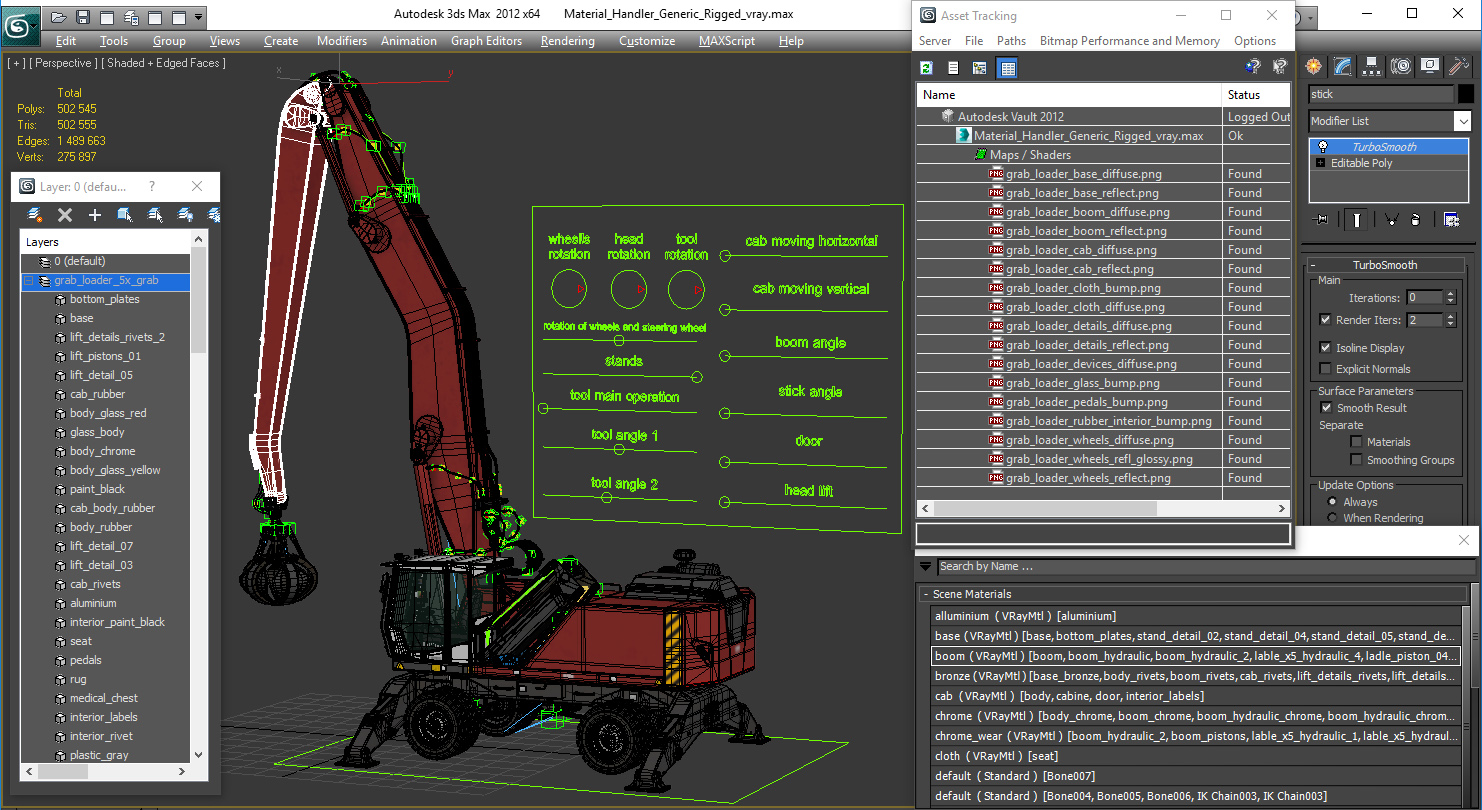
Task: Open the Motion command panel tab
Action: [x=1401, y=66]
